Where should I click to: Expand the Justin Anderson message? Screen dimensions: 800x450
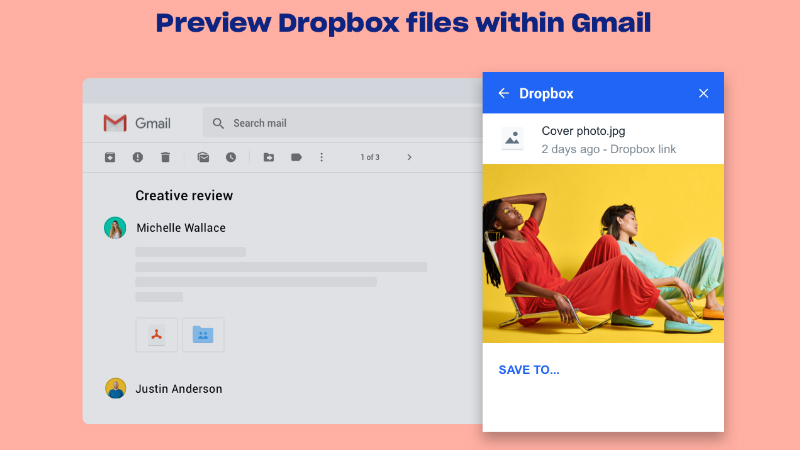(x=179, y=389)
